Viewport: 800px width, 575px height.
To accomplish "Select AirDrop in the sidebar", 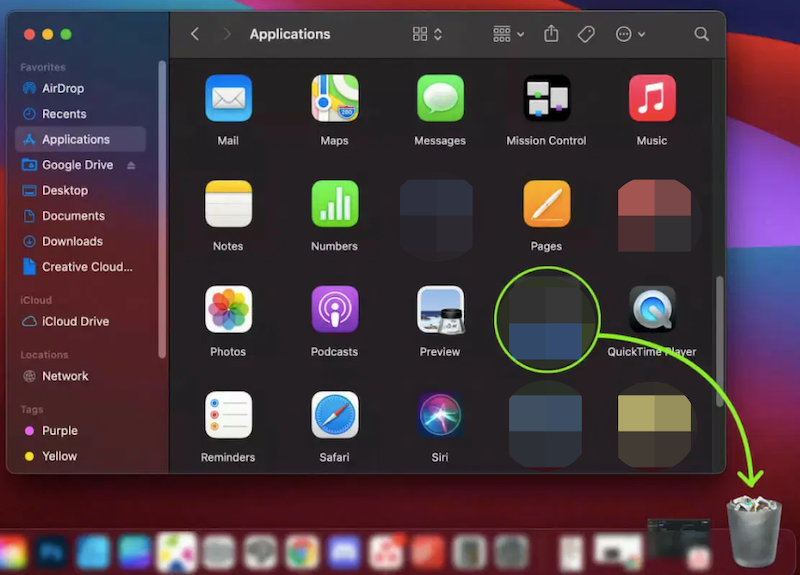I will point(63,88).
